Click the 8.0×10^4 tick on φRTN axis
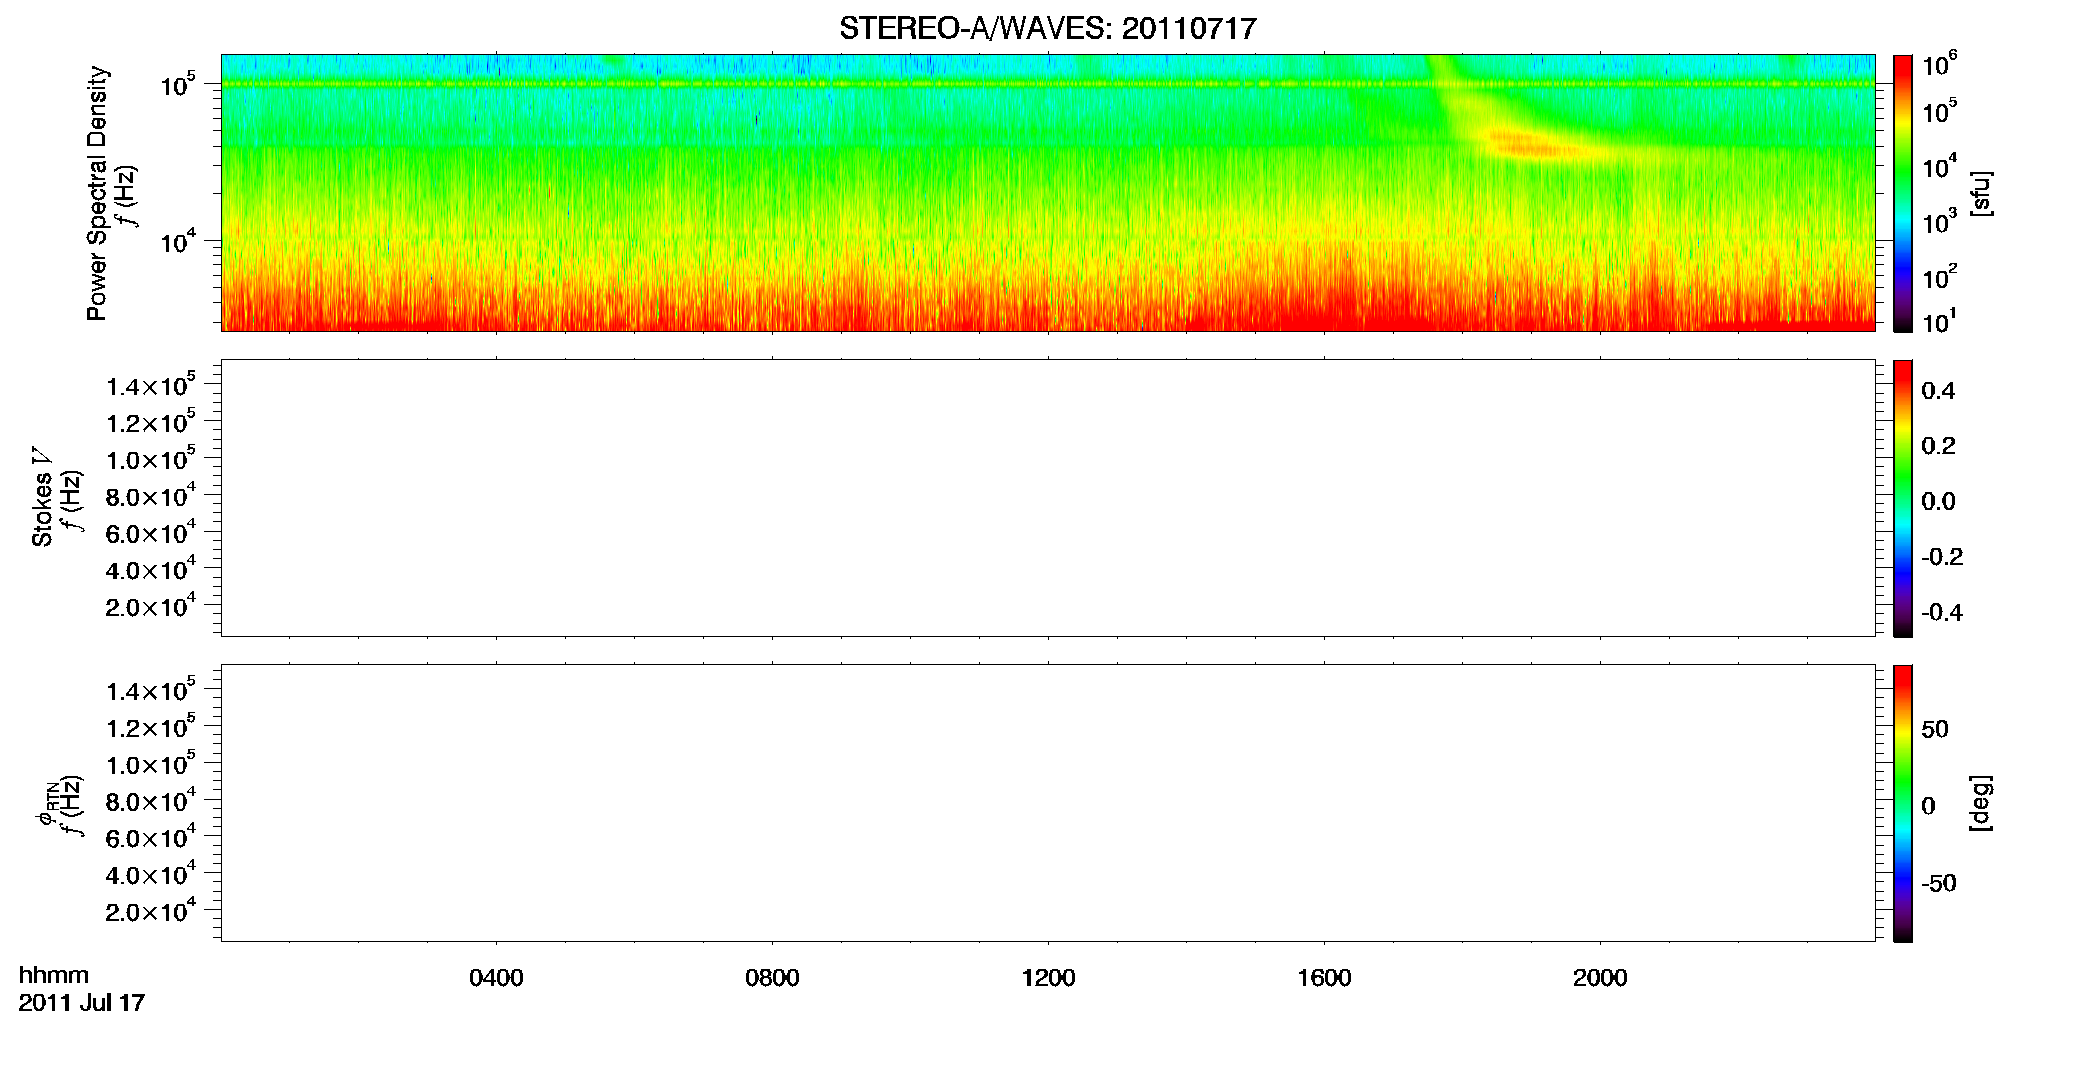The height and width of the screenshot is (1080, 2096). tap(151, 800)
